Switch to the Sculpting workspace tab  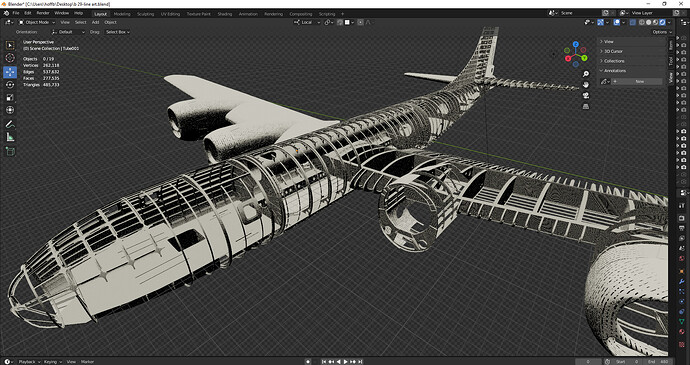[145, 14]
